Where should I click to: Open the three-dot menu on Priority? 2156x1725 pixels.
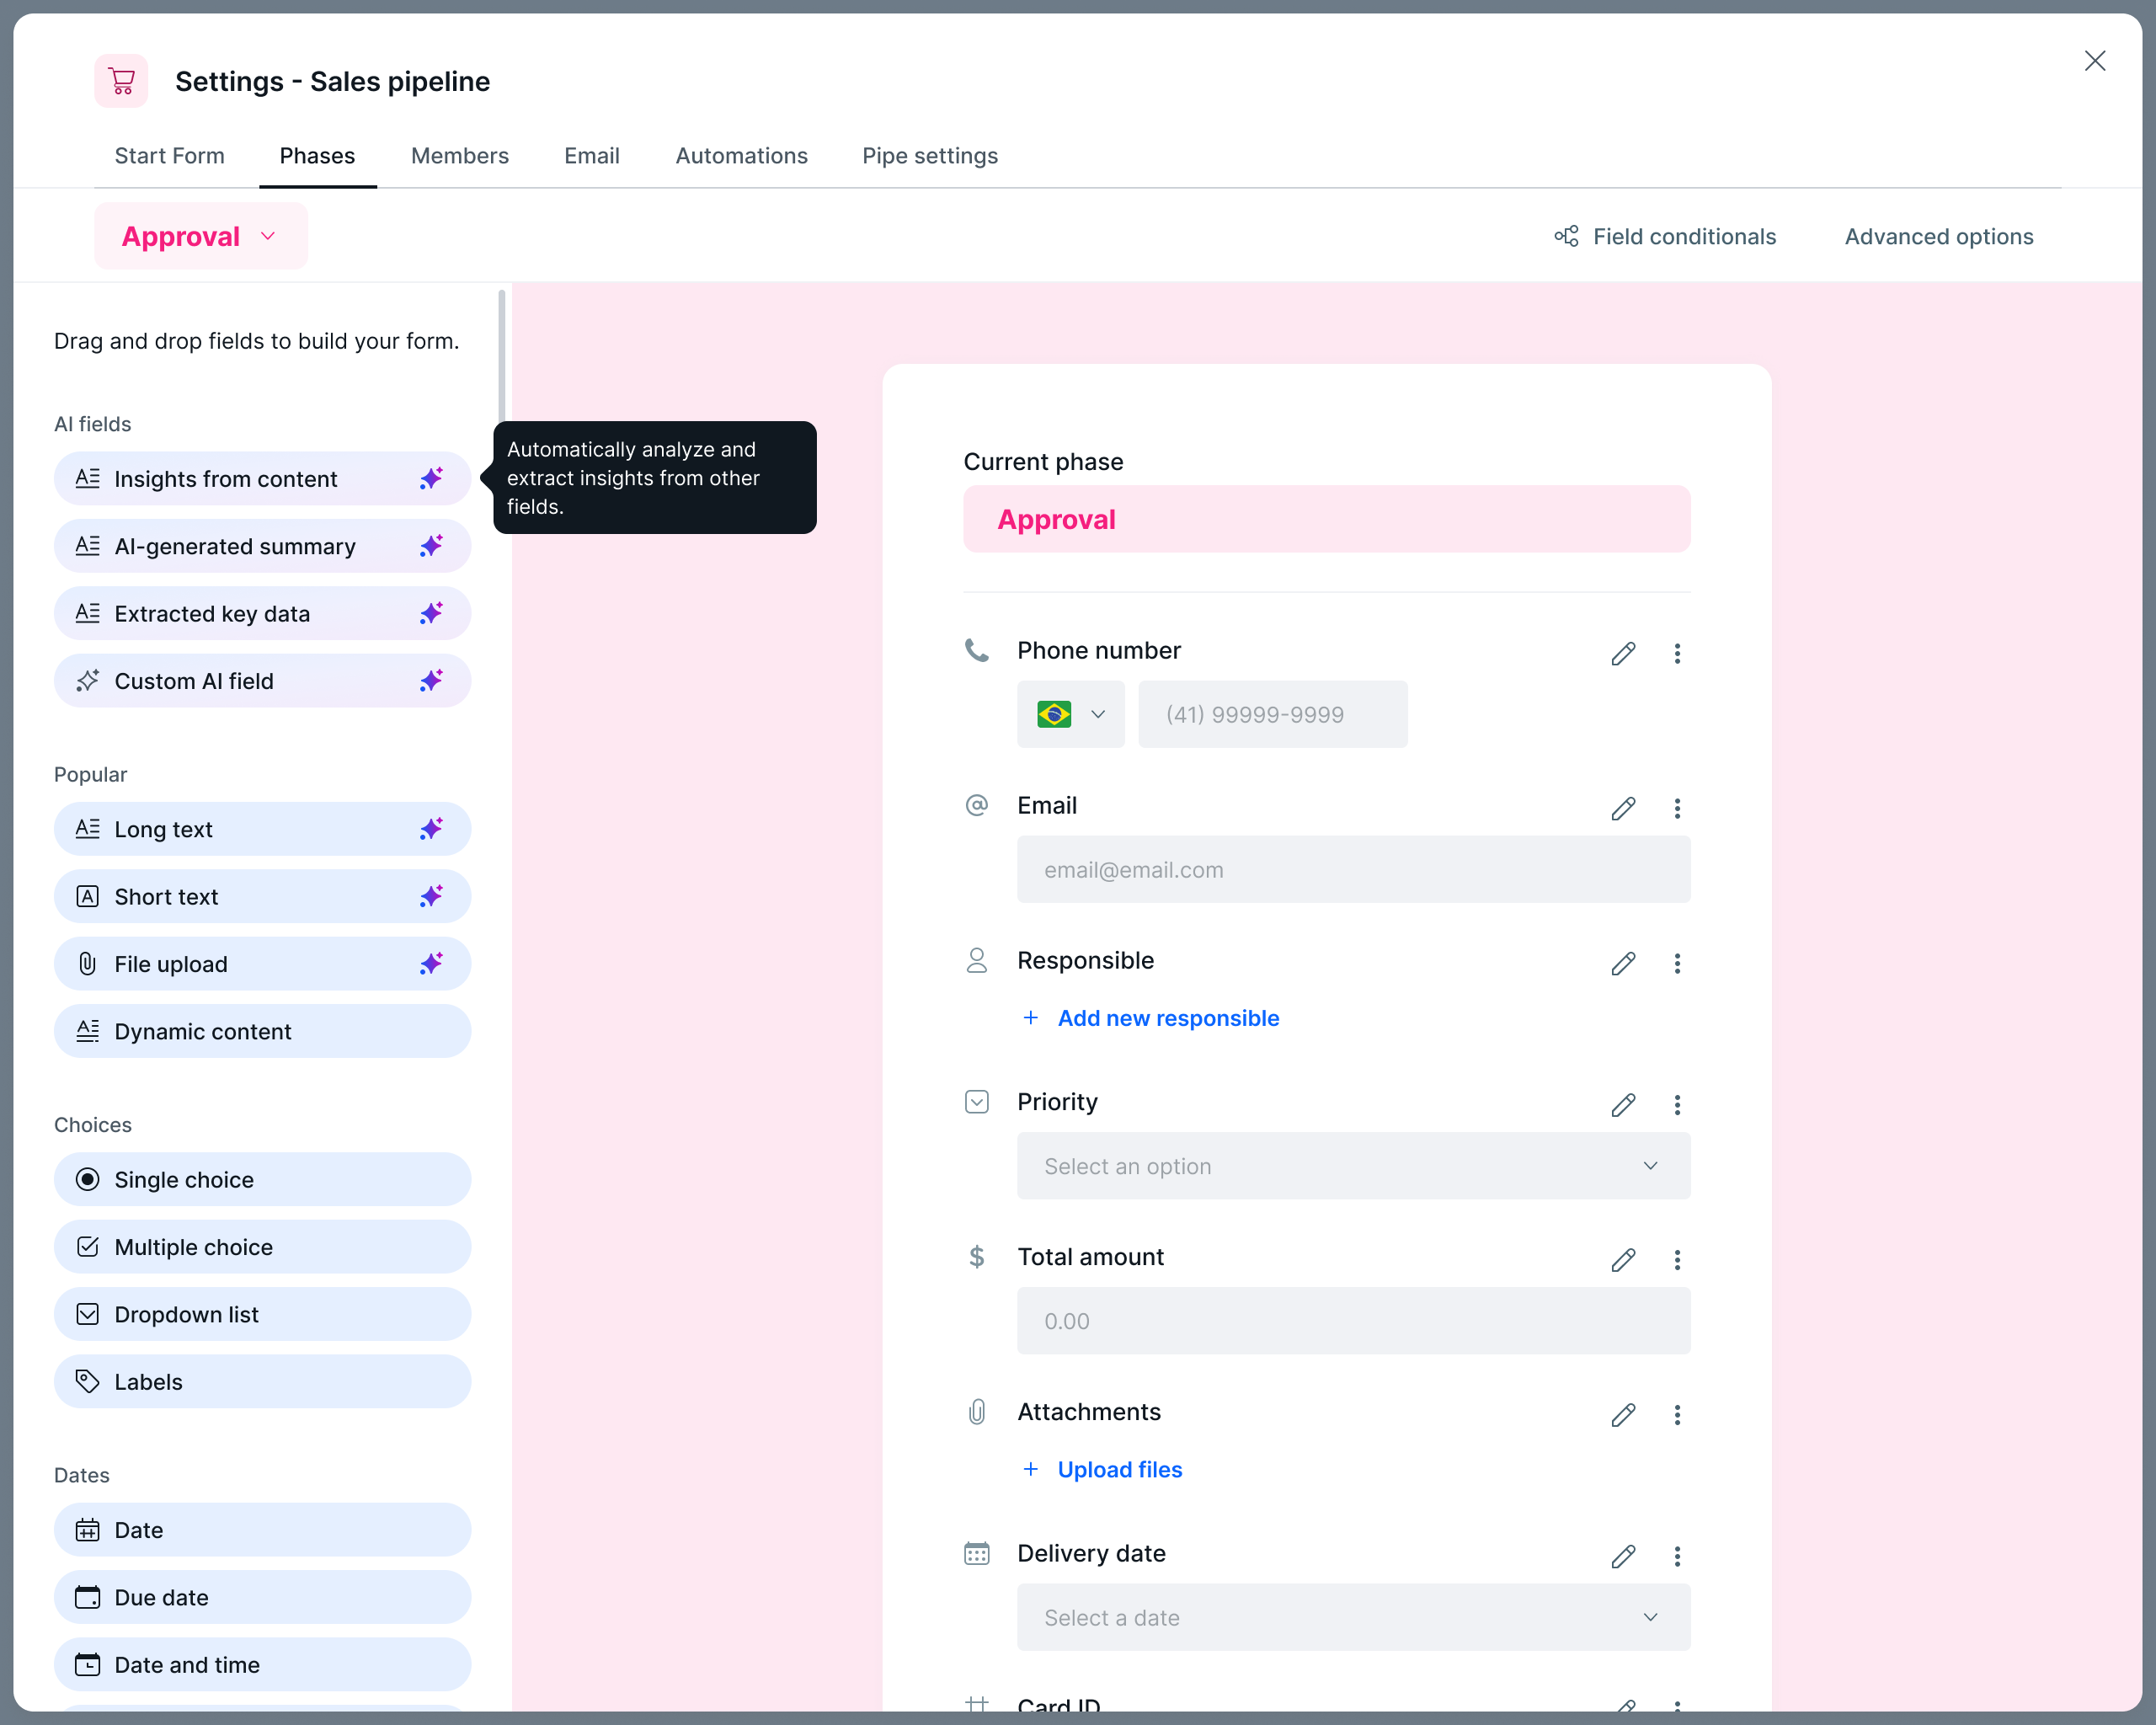pyautogui.click(x=1677, y=1105)
